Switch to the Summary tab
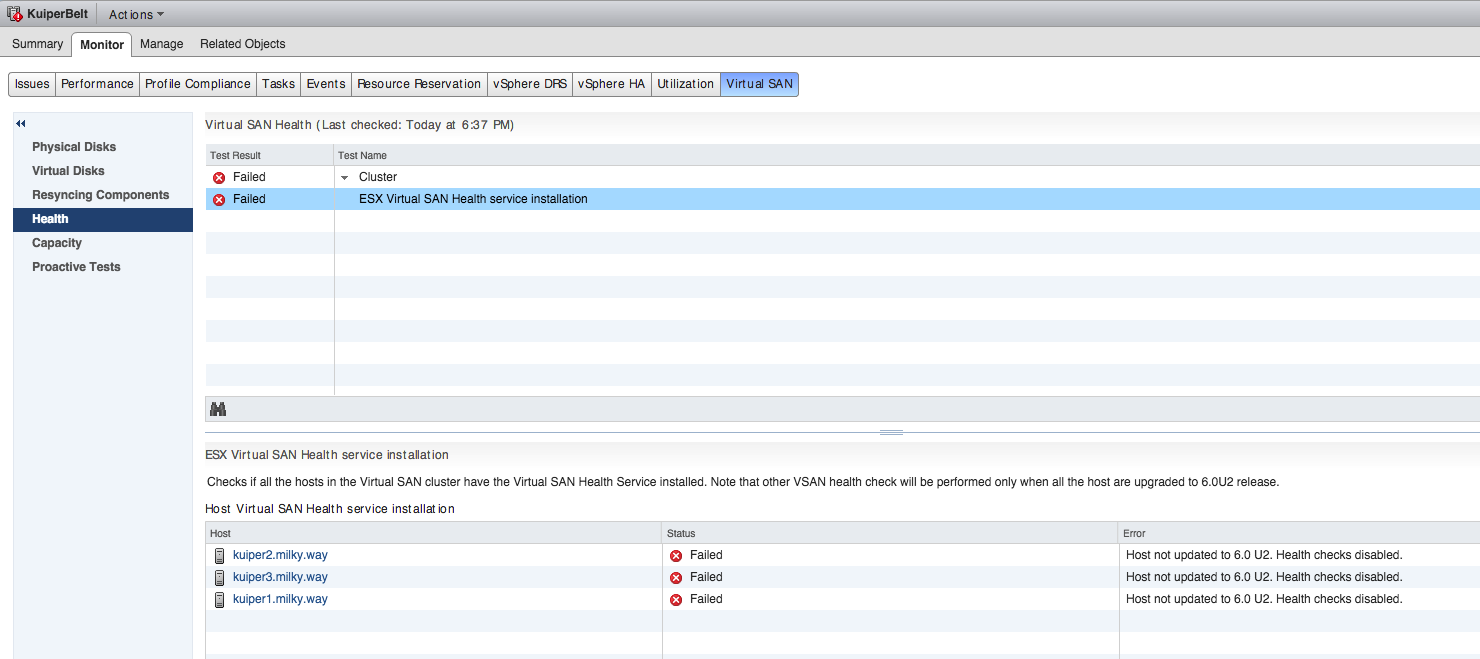This screenshot has height=659, width=1480. (38, 44)
